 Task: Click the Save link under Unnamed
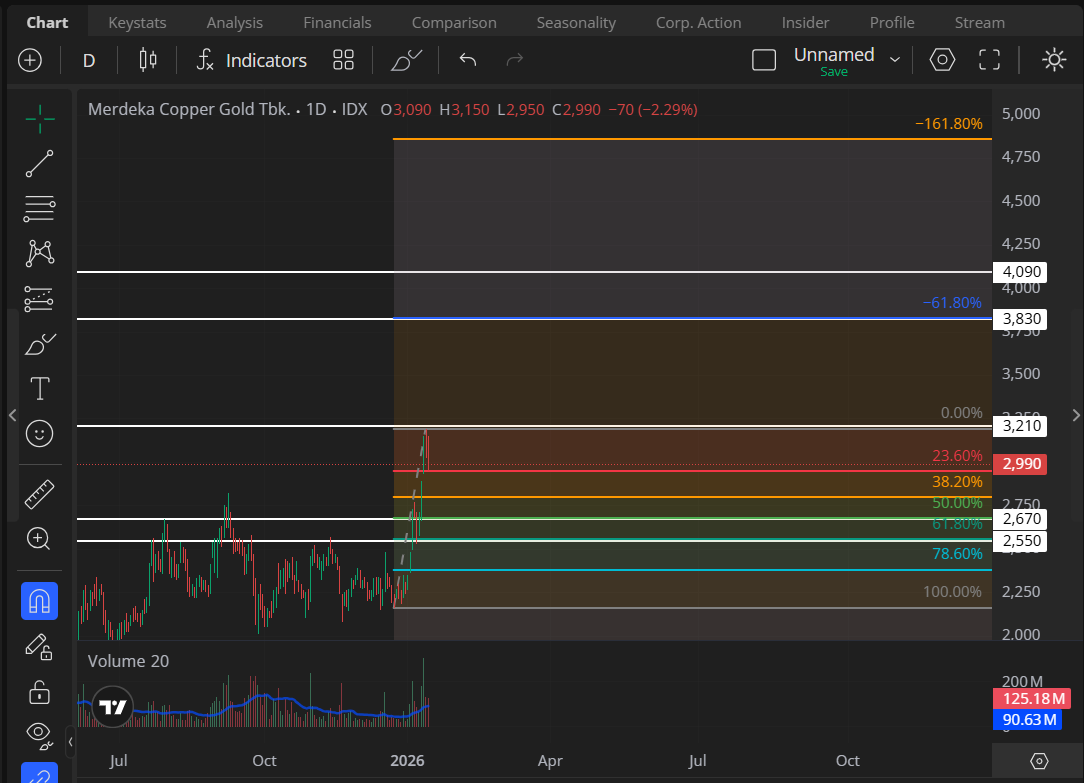(833, 72)
